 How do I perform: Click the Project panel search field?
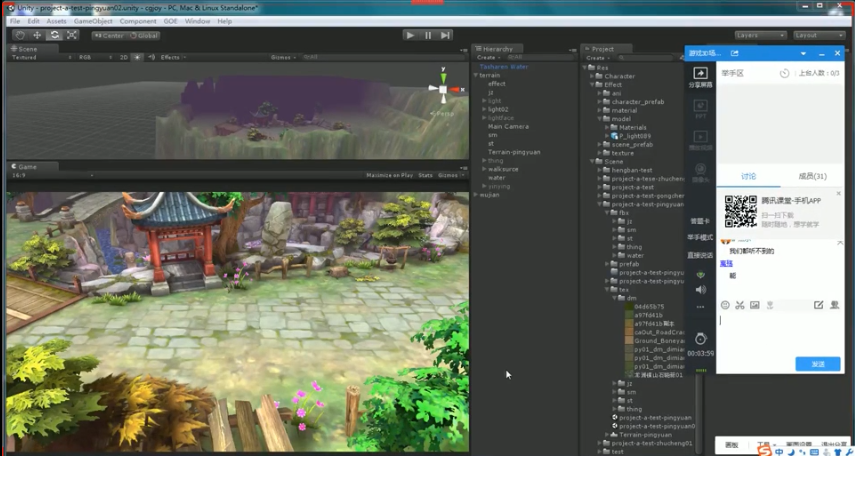646,57
